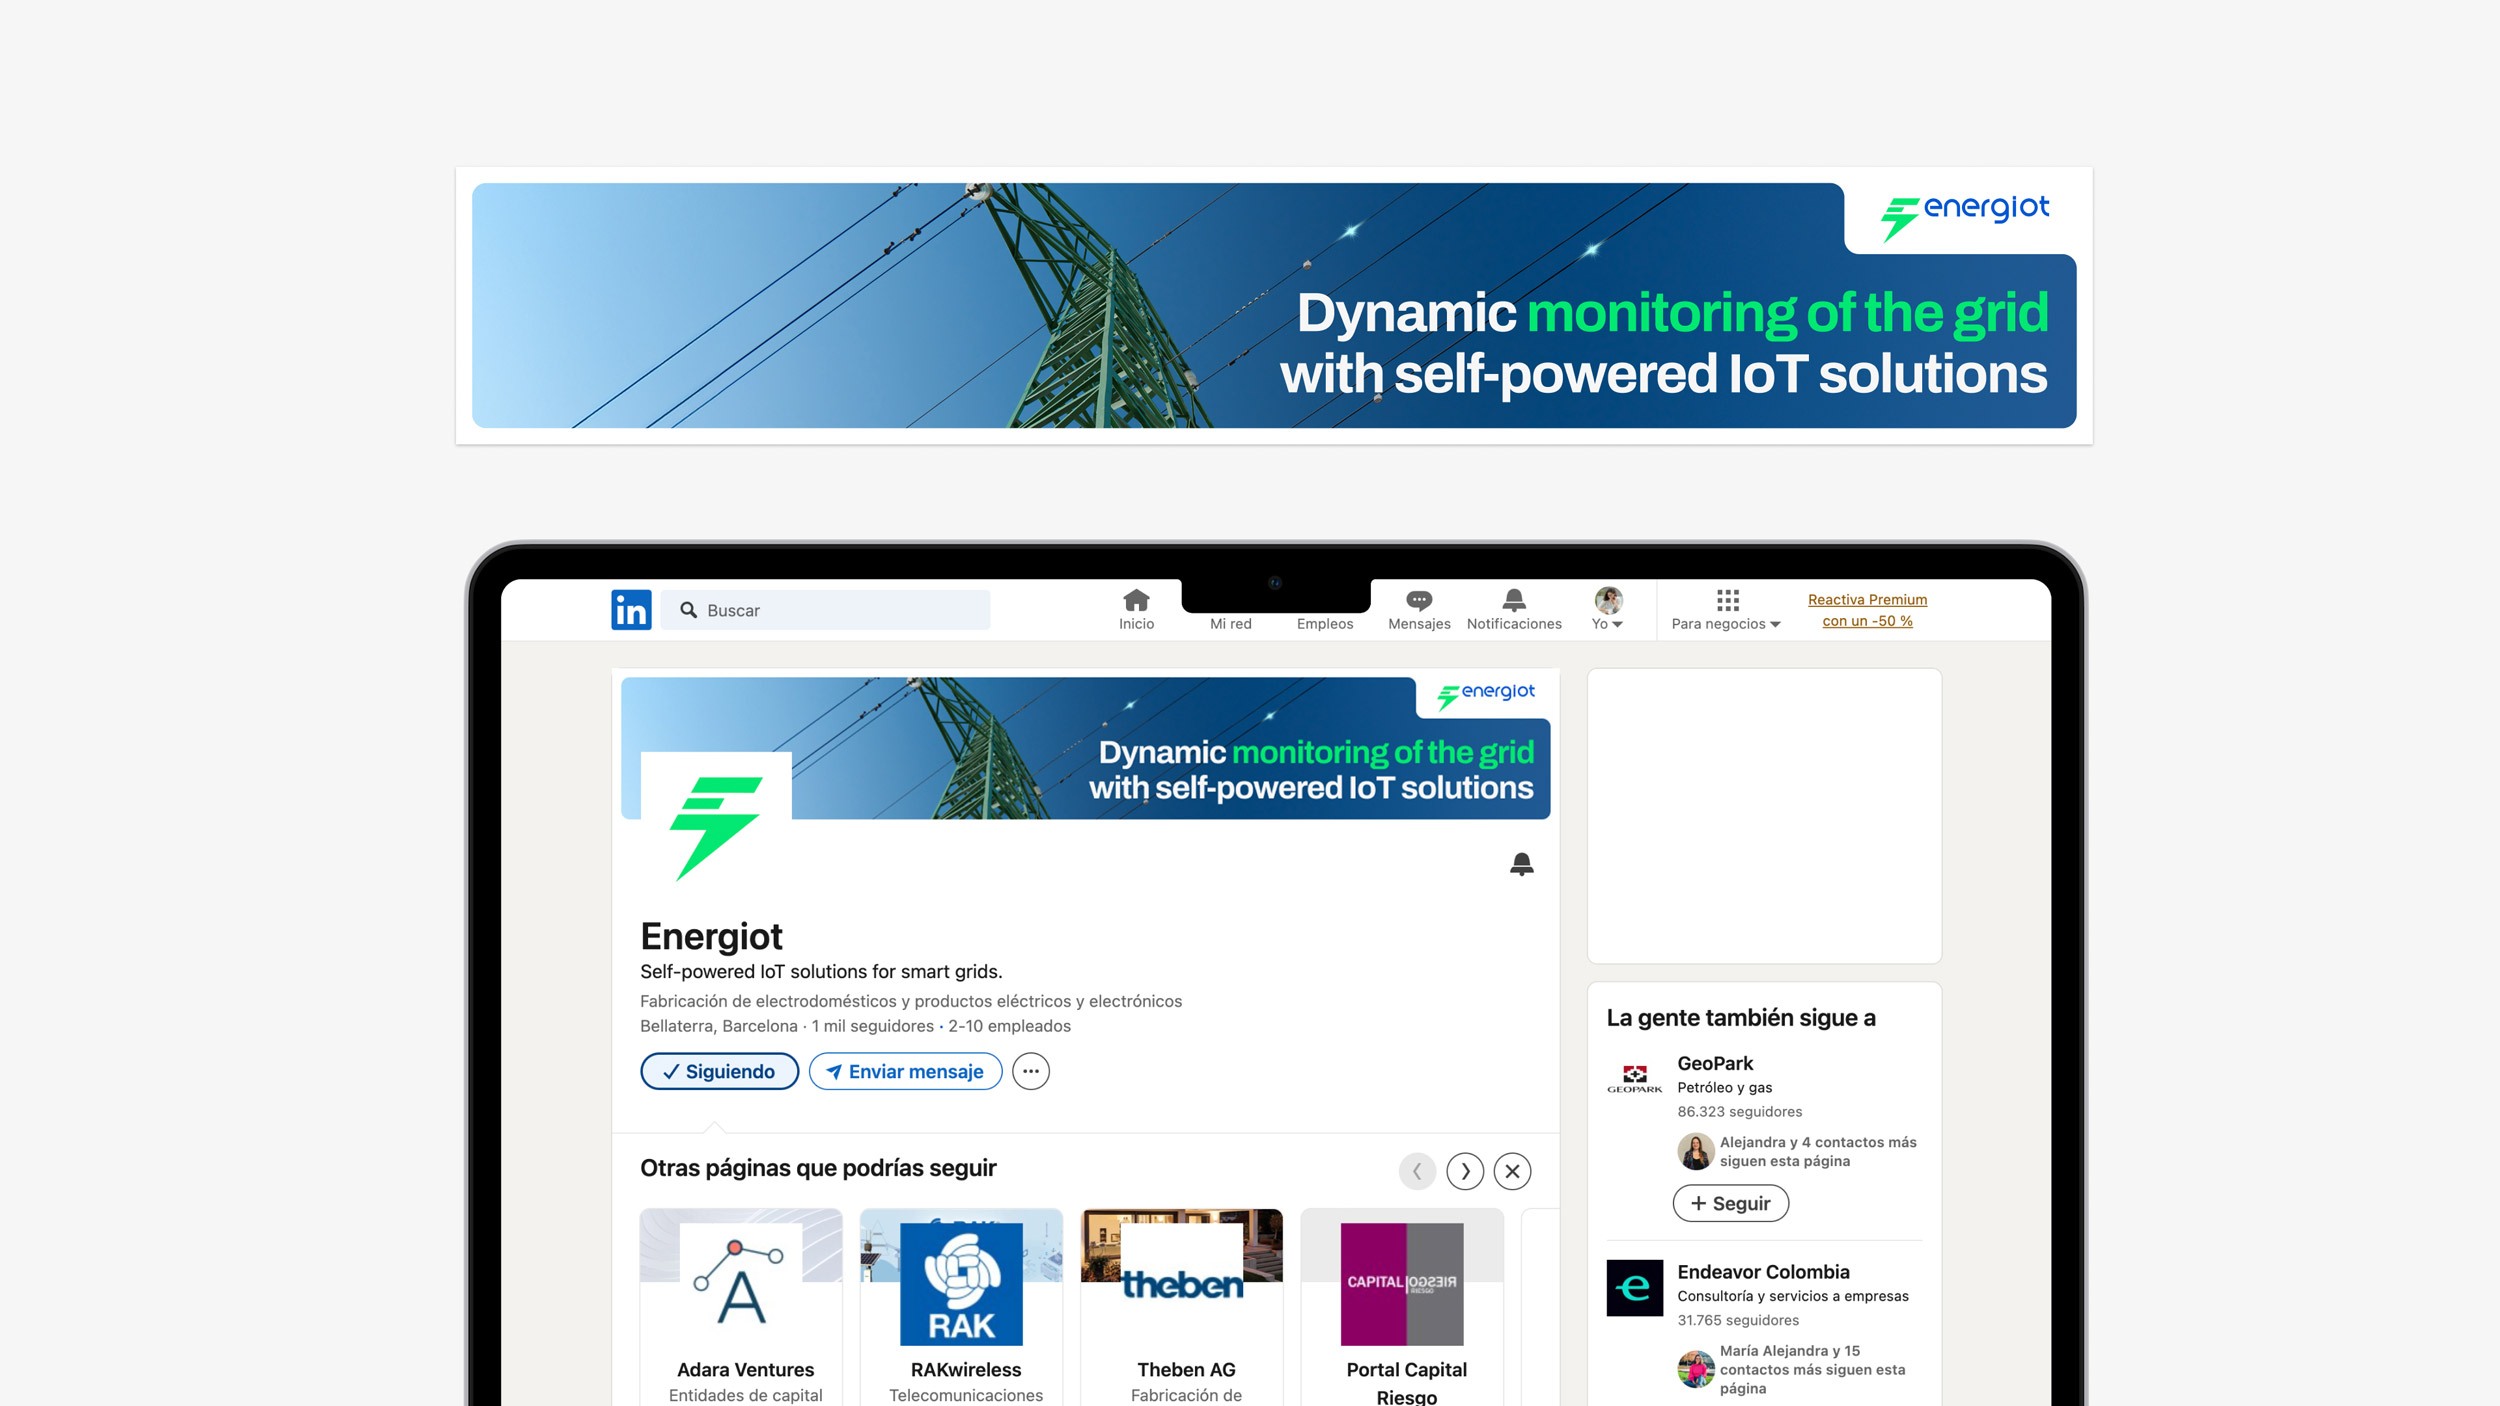Click 'Self-powered IoT solutions for smart grids.' tagline

[821, 971]
